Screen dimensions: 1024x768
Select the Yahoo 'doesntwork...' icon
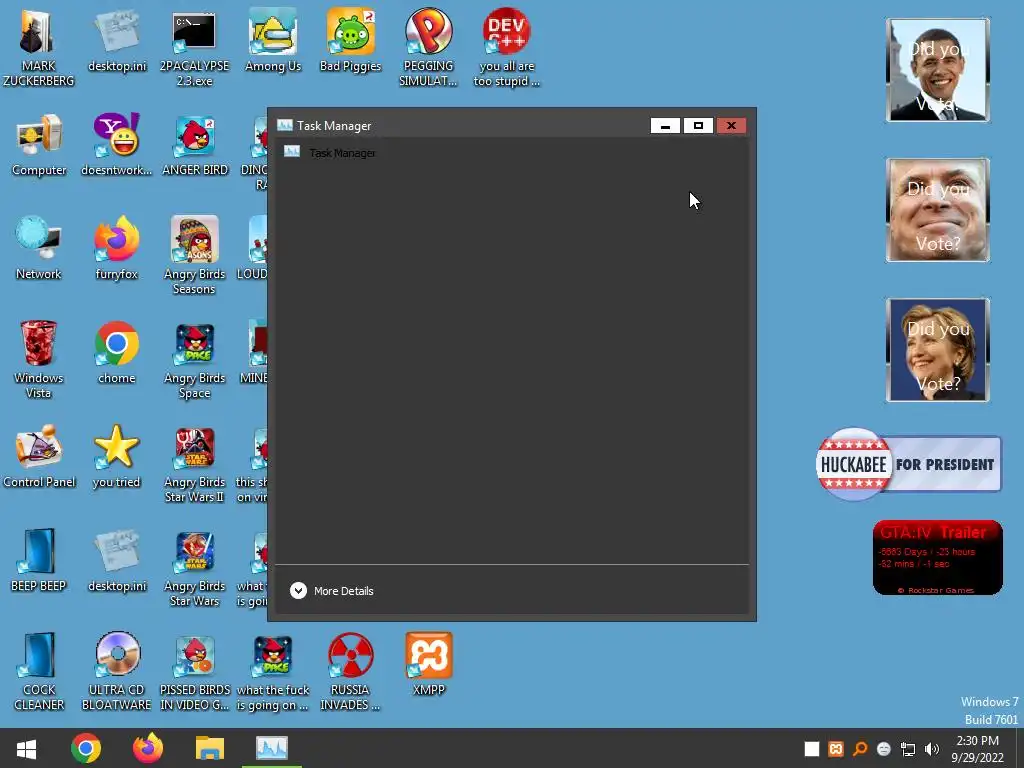pos(116,145)
